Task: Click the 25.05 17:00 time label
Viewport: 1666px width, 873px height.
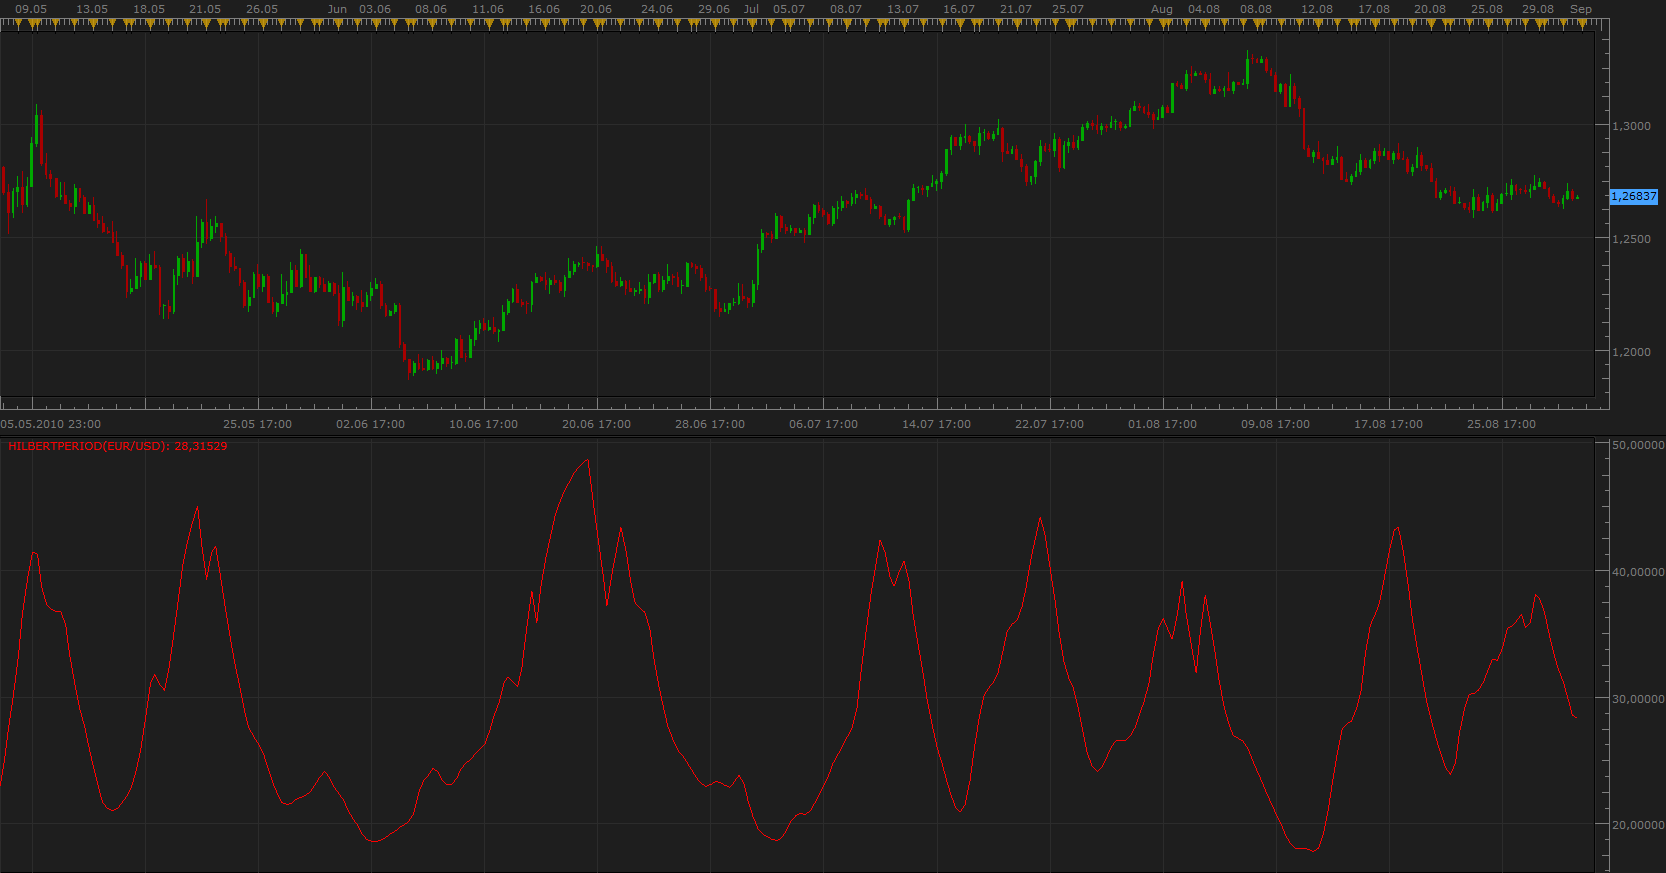Action: [x=258, y=424]
